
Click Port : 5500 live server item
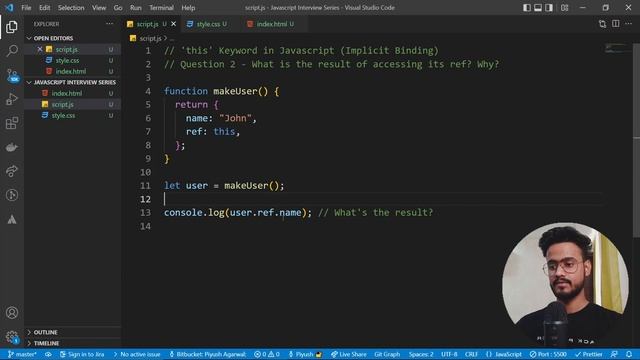[548, 354]
